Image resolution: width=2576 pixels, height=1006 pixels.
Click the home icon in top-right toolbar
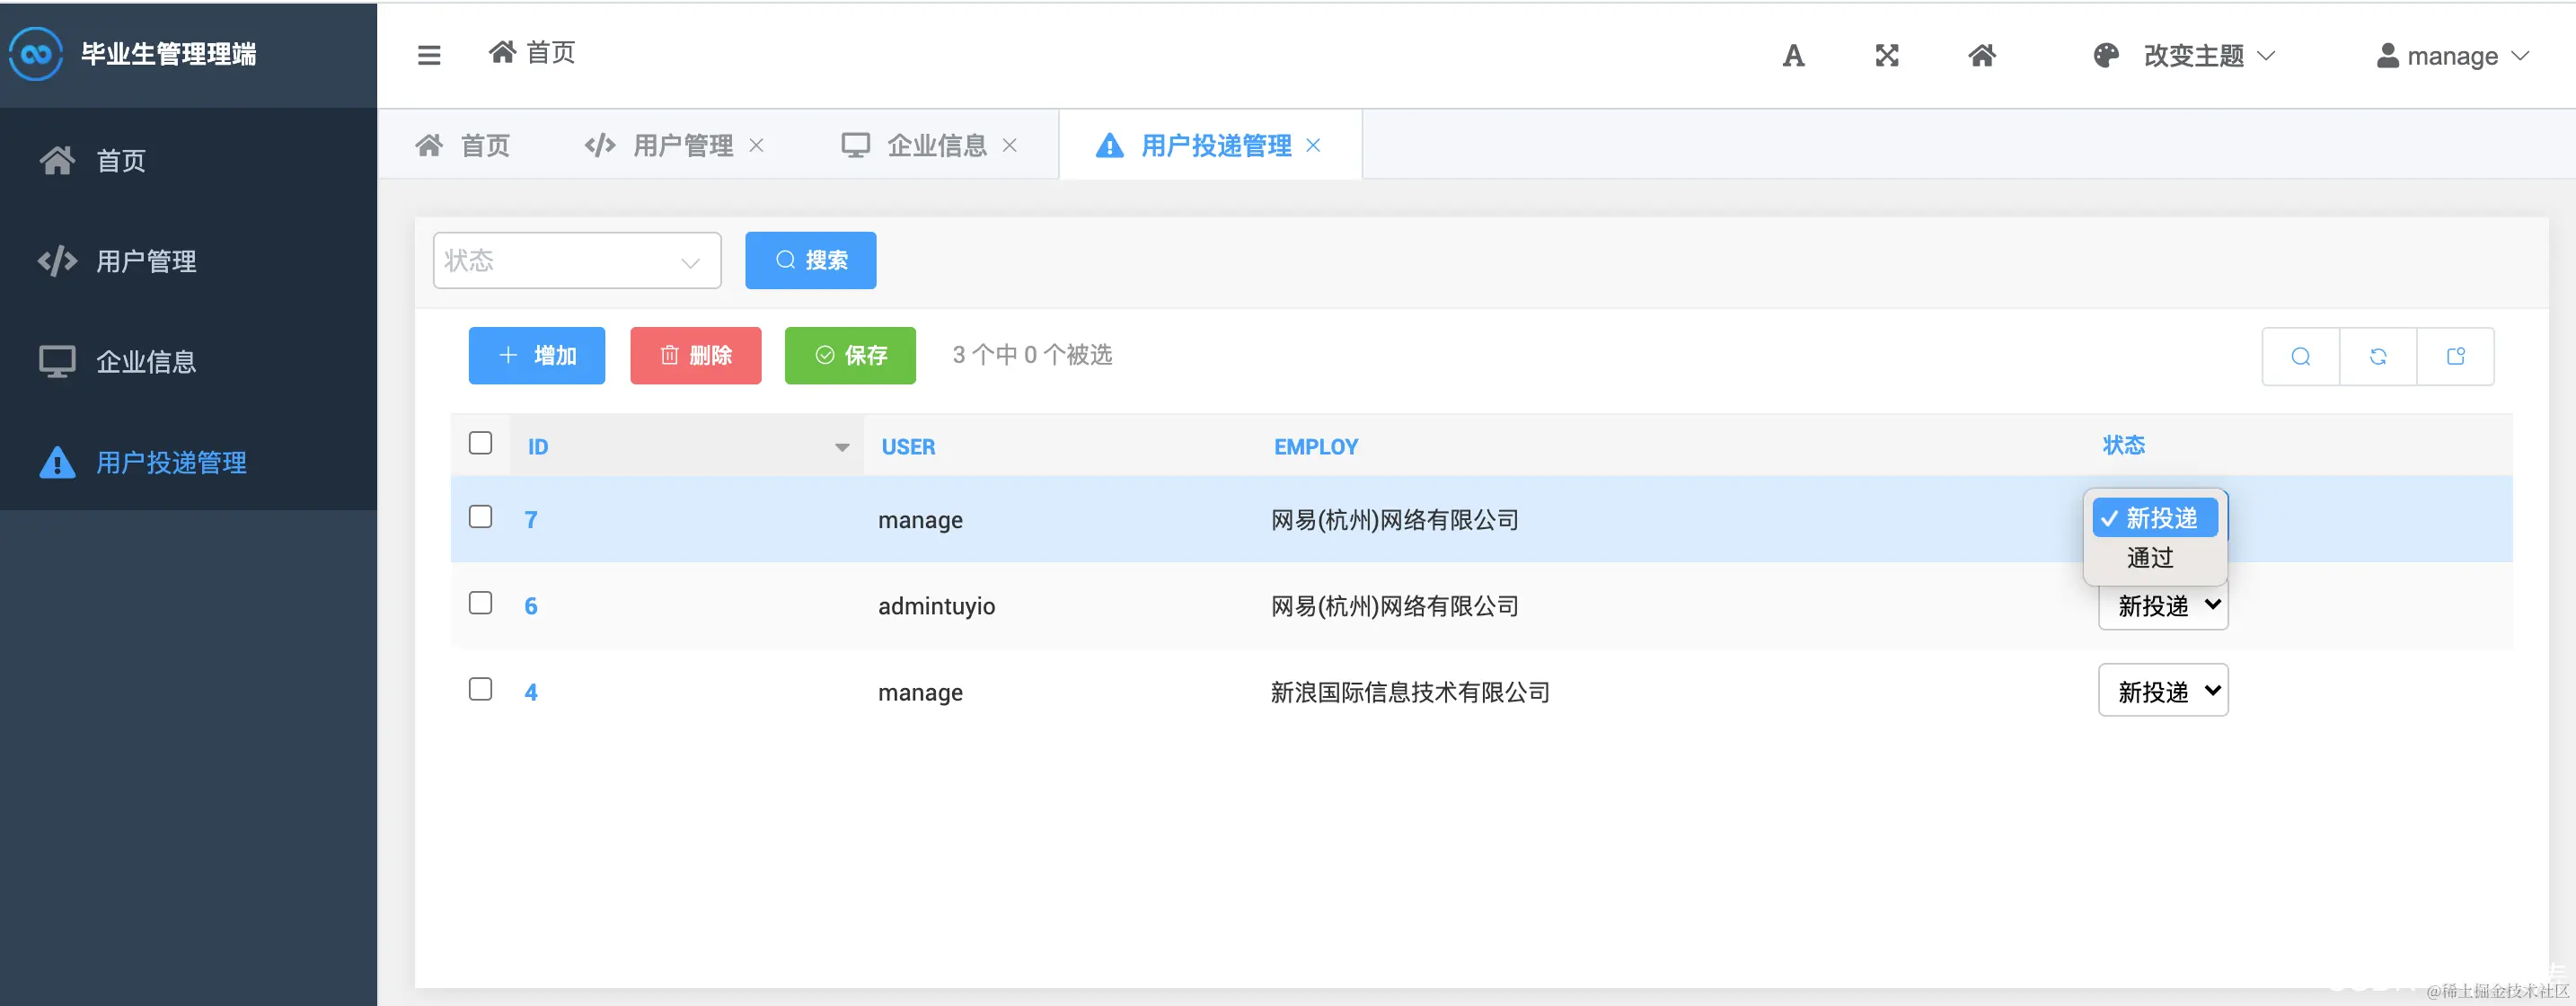(x=1981, y=56)
